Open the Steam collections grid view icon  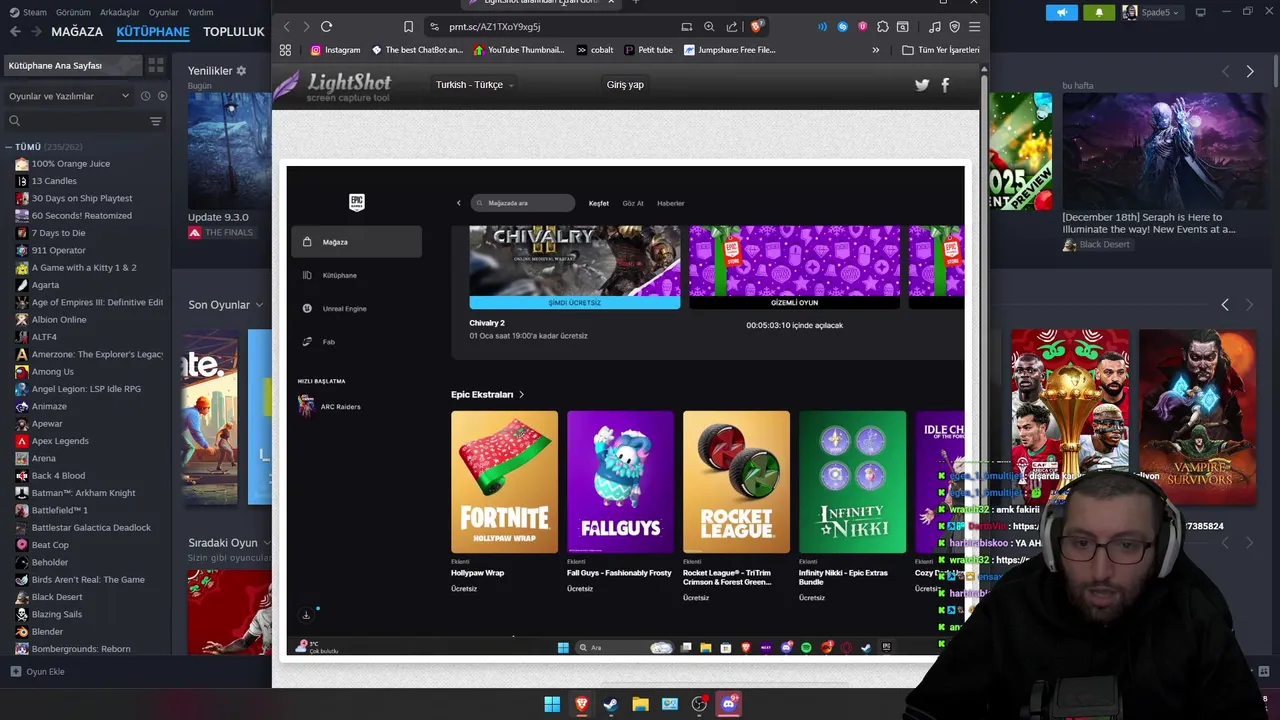tap(156, 65)
